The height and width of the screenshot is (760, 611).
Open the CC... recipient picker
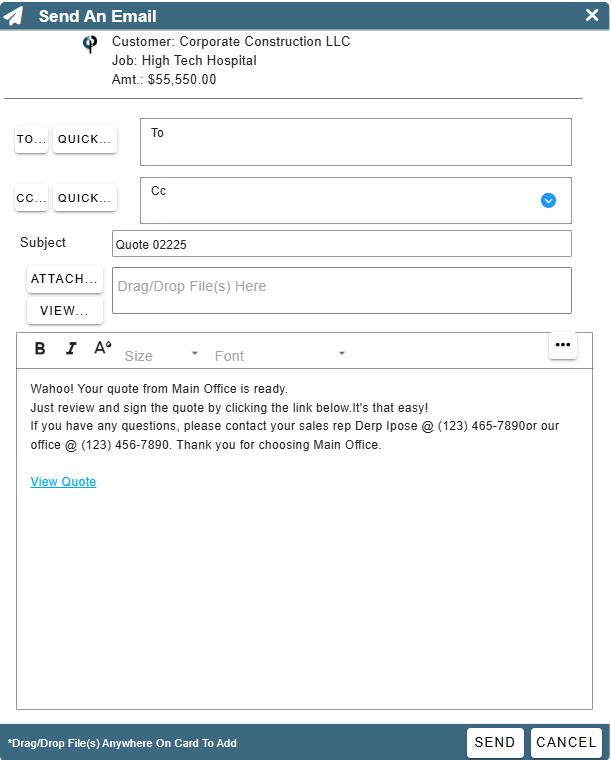point(31,198)
